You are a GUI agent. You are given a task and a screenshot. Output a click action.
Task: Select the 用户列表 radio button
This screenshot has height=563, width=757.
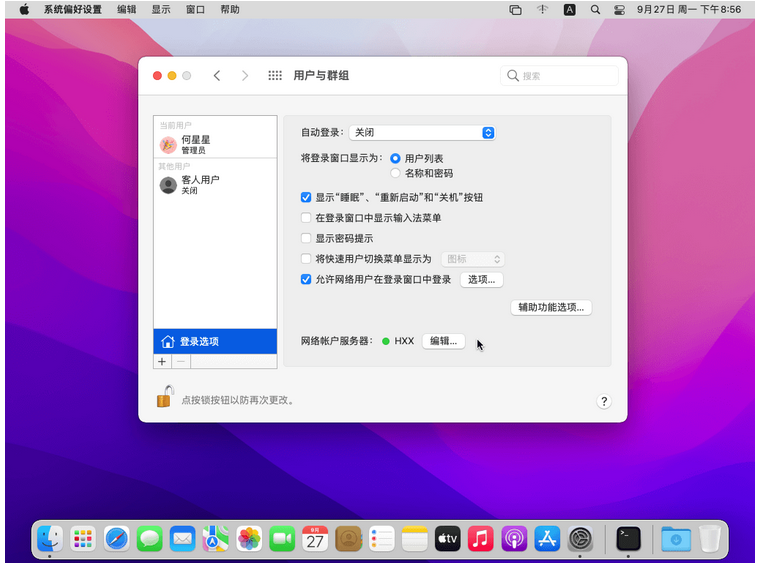point(395,158)
